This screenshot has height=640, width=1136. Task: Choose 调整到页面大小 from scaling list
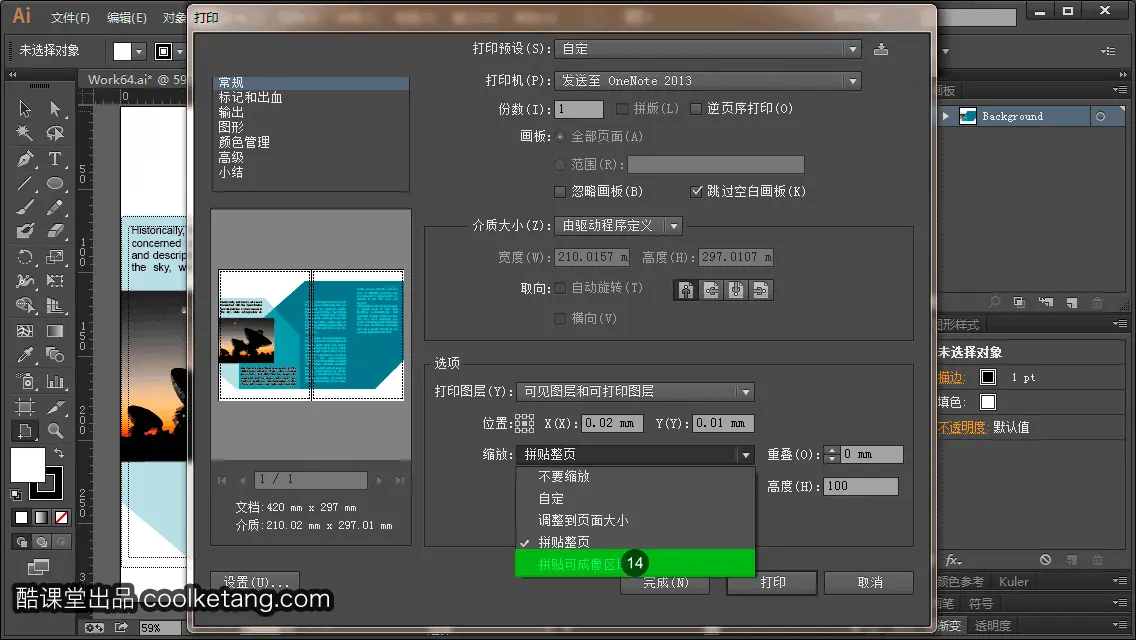click(635, 520)
